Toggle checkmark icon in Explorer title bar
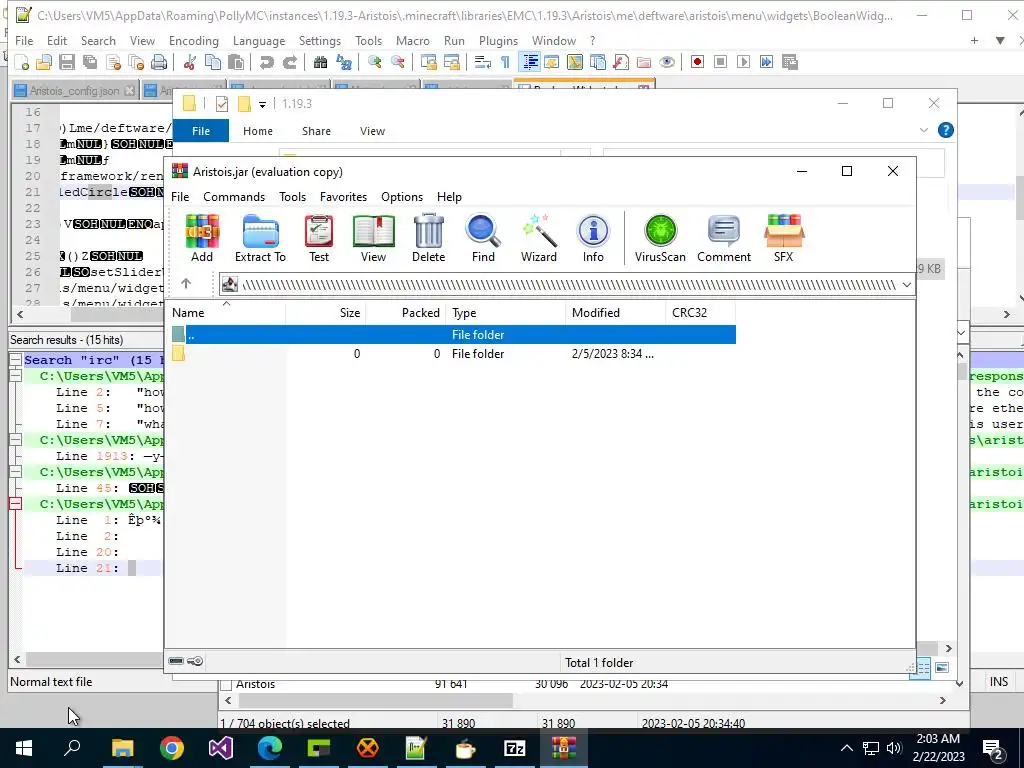Viewport: 1024px width, 768px height. coord(222,104)
